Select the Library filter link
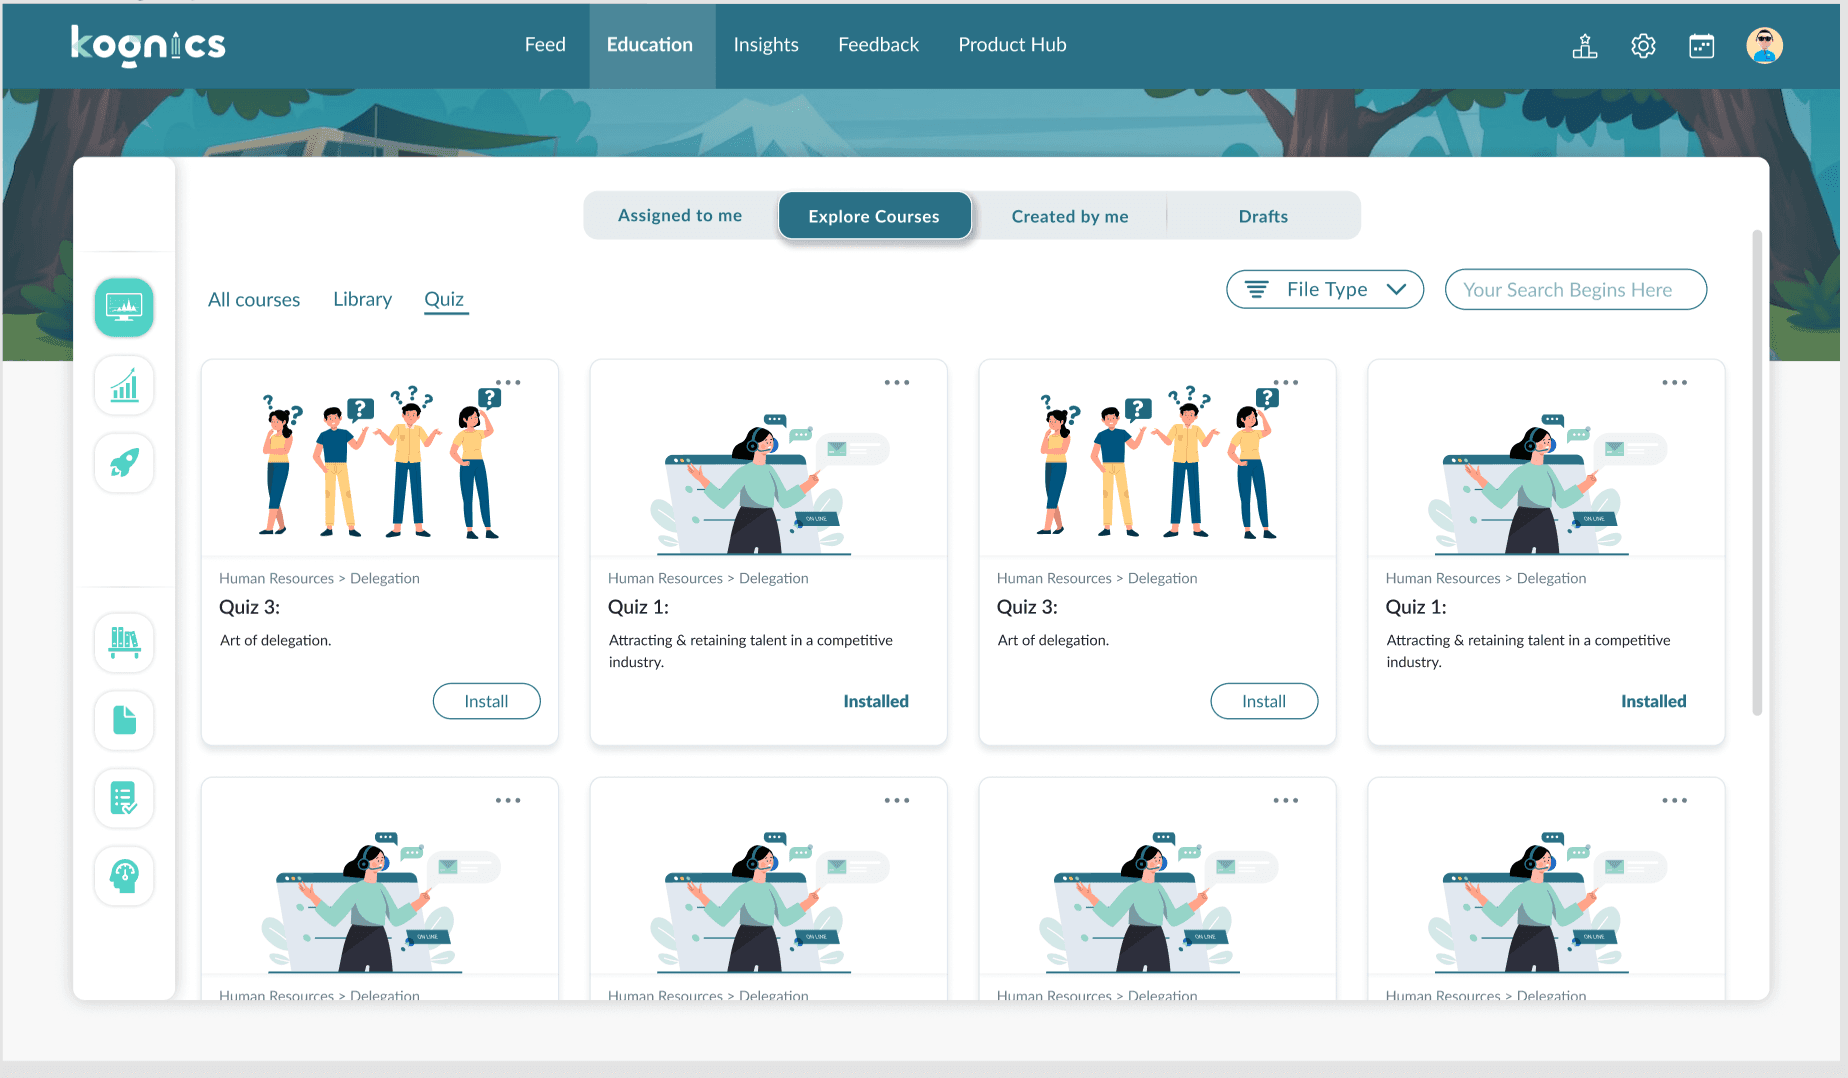This screenshot has height=1078, width=1848. 362,300
